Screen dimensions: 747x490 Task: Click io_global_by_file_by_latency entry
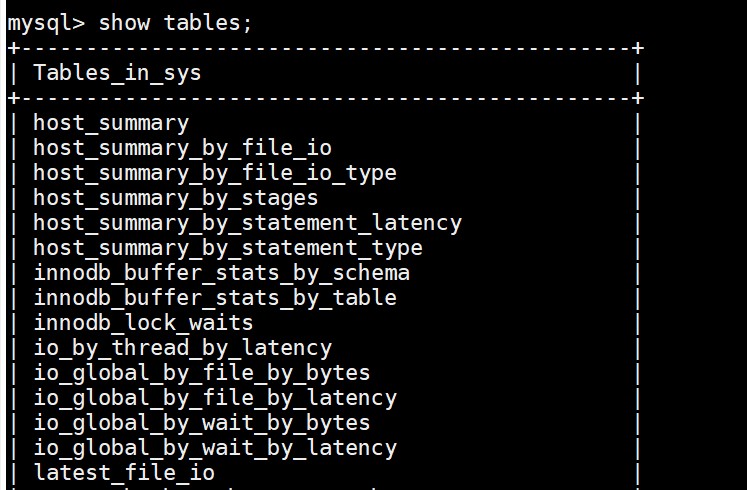click(x=215, y=398)
